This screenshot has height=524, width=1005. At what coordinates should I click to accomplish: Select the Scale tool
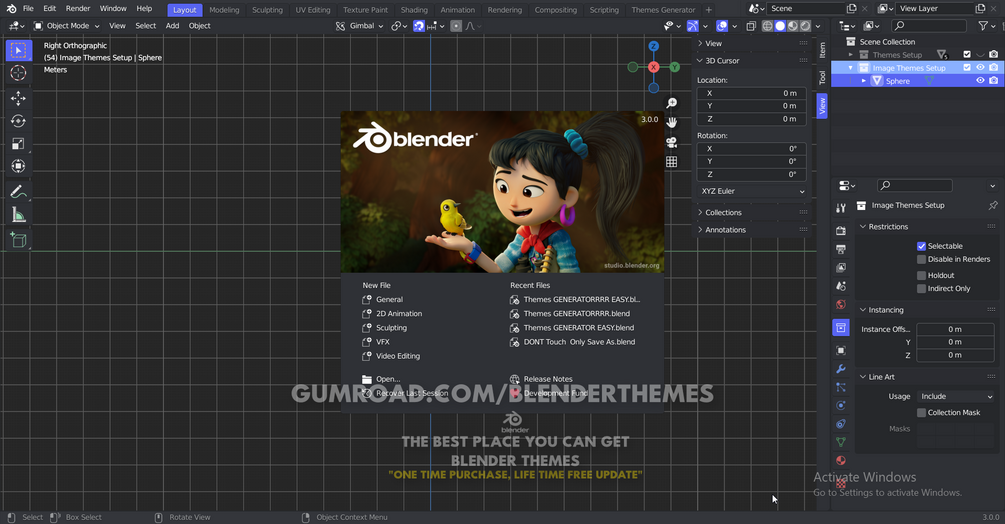click(x=19, y=143)
